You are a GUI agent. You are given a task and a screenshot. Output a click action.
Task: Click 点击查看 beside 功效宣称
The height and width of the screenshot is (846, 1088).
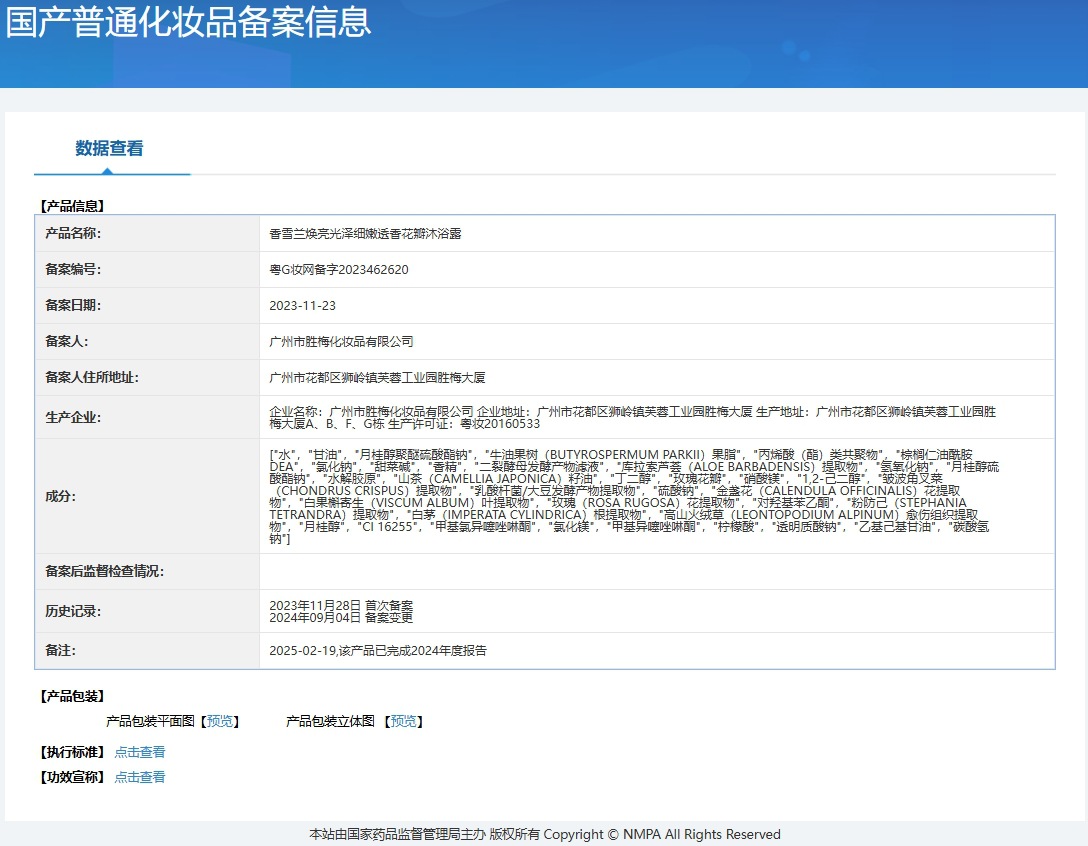click(x=140, y=777)
